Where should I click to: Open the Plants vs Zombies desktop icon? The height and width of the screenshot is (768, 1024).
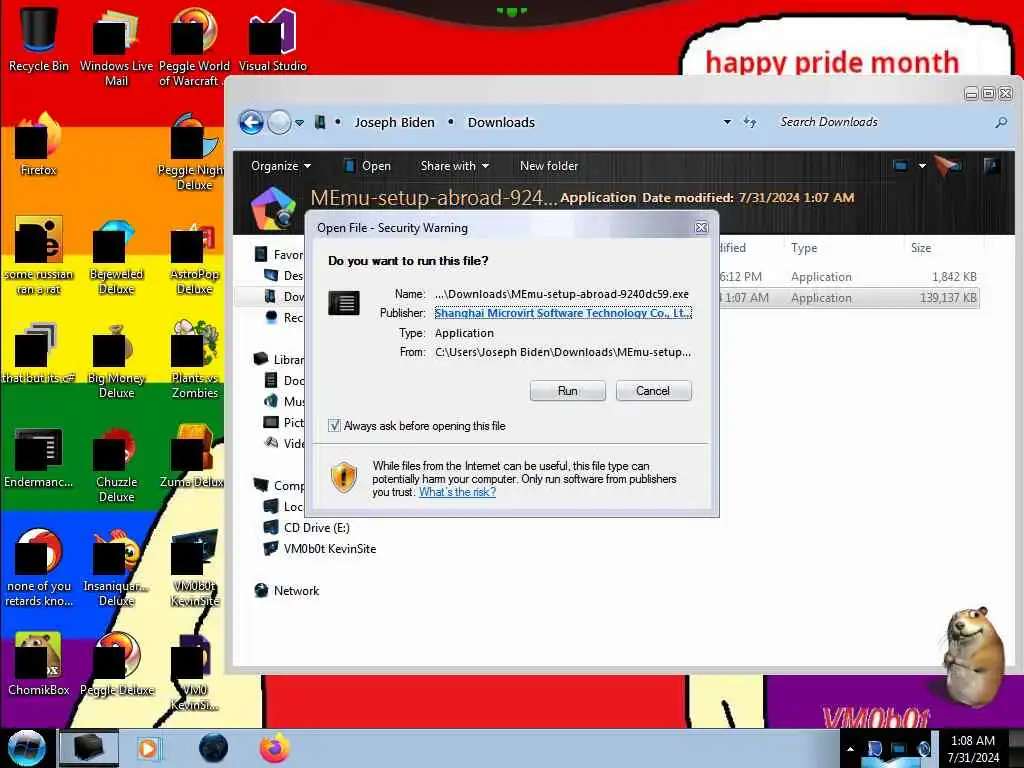194,360
